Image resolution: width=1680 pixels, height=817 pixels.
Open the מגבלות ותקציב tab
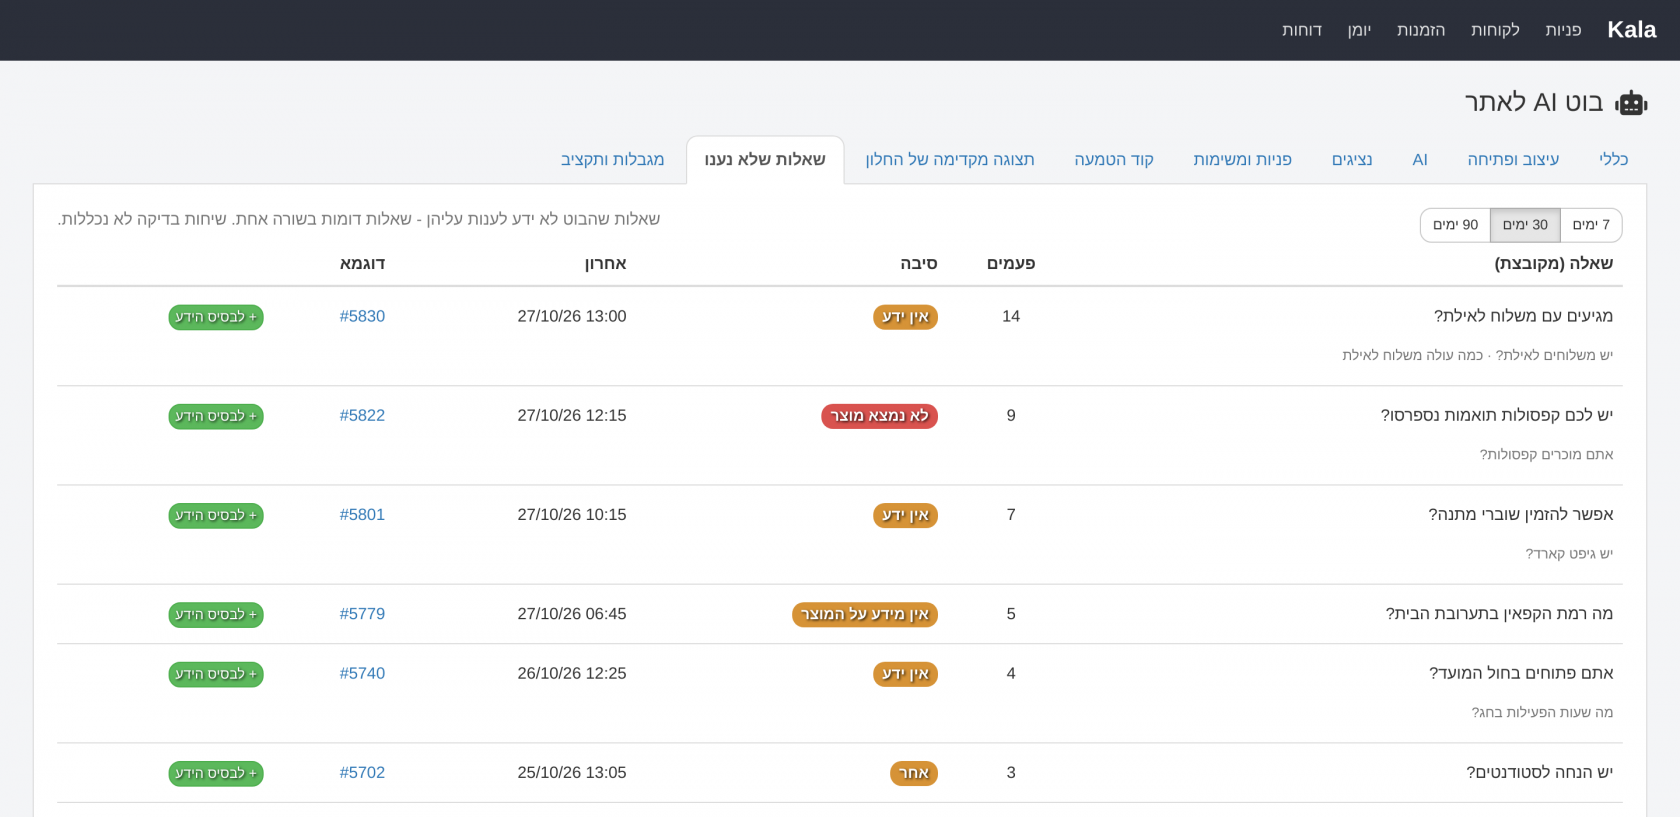pyautogui.click(x=613, y=160)
